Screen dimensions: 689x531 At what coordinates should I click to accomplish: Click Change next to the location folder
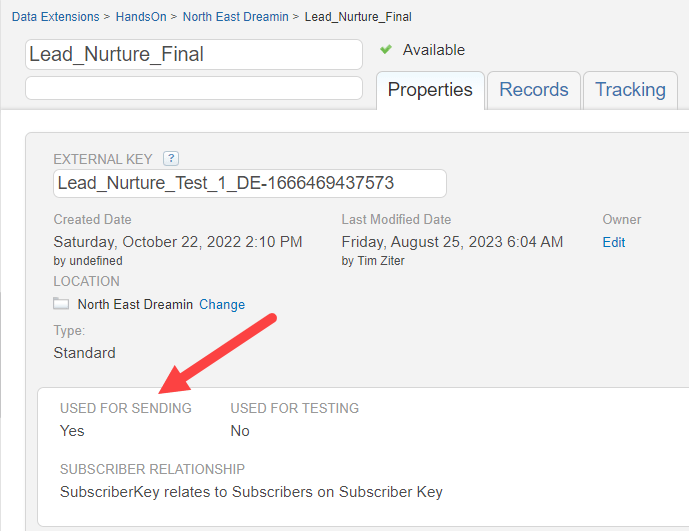(222, 304)
